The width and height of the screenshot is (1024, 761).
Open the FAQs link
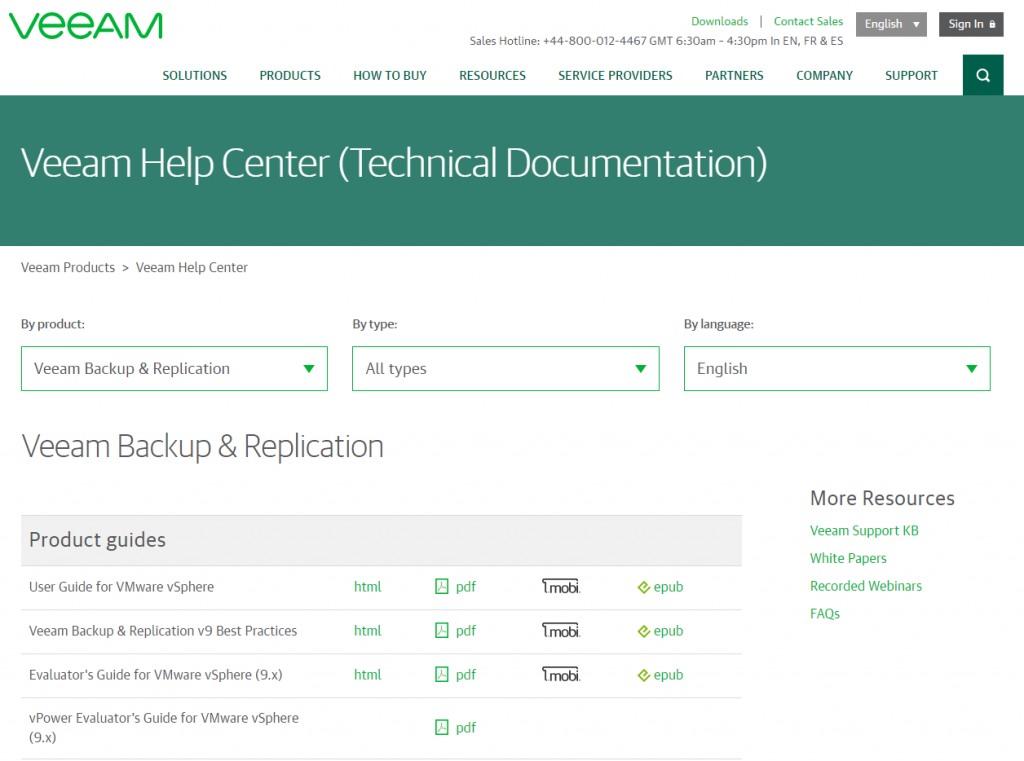(825, 613)
